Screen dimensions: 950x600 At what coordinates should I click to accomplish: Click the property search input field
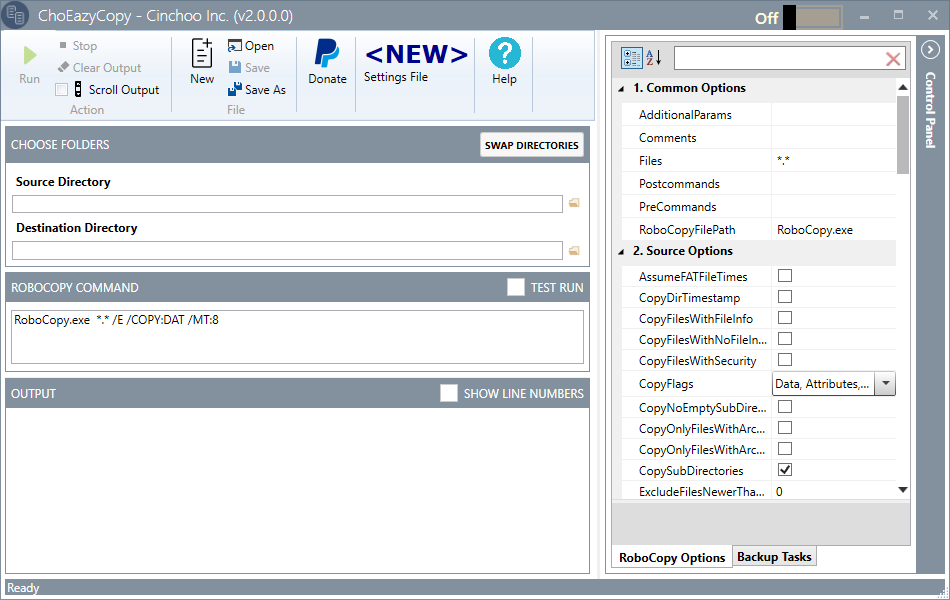pos(779,59)
